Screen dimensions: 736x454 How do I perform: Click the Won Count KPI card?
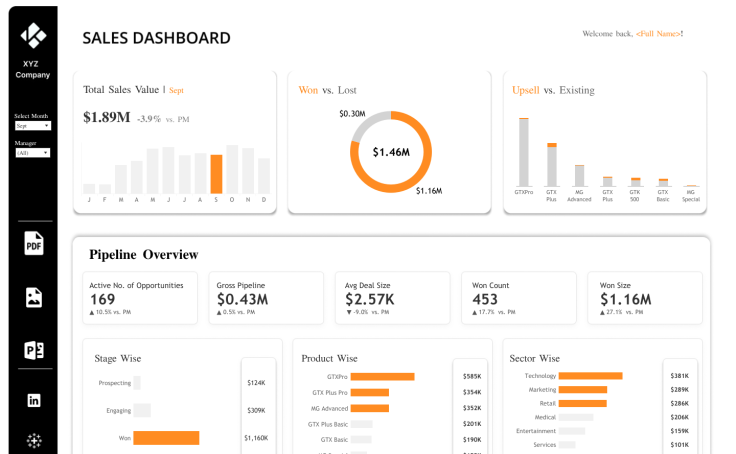tap(519, 298)
